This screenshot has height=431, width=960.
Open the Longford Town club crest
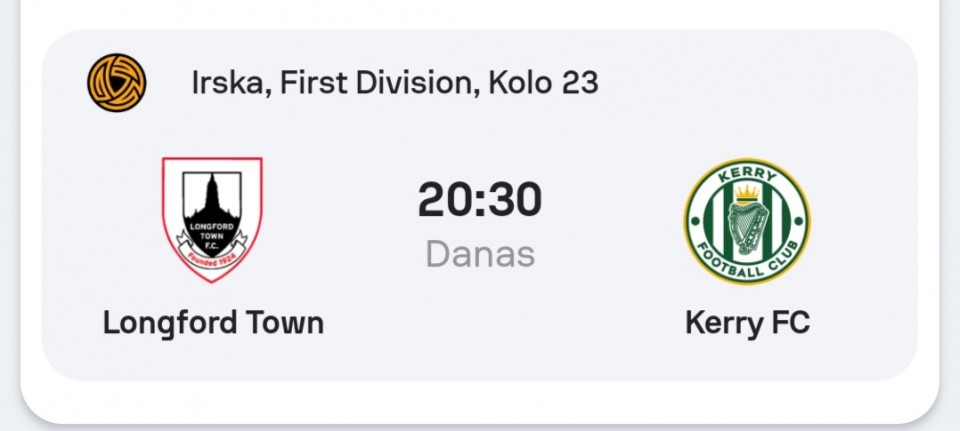[212, 219]
